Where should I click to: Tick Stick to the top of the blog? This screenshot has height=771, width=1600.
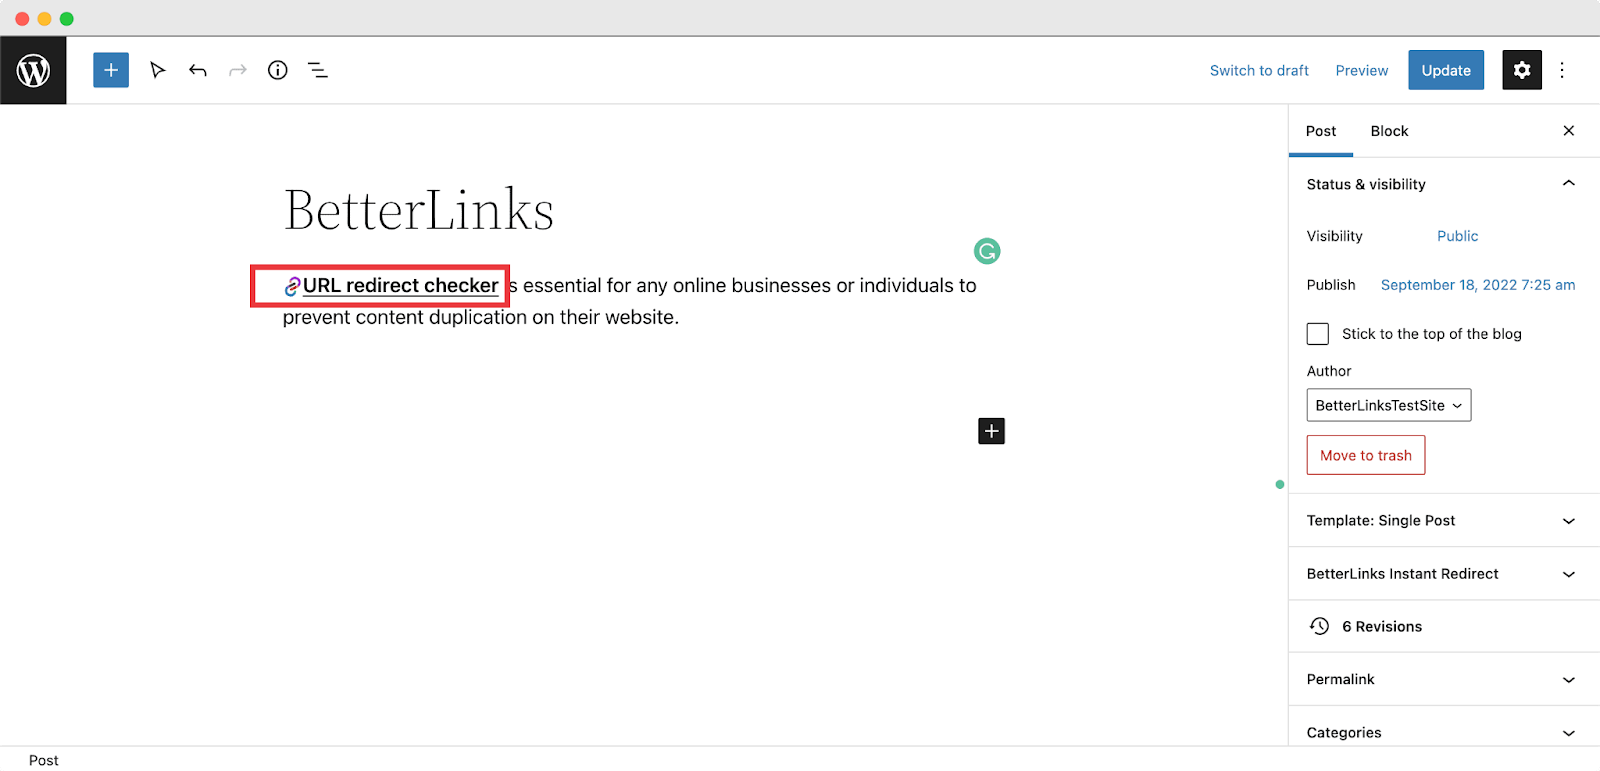pos(1318,334)
